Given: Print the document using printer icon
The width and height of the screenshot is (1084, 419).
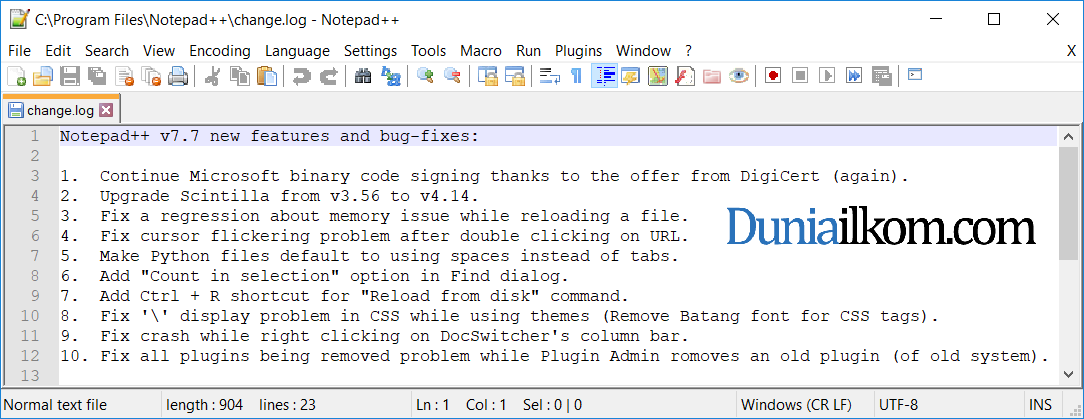Looking at the screenshot, I should coord(178,75).
